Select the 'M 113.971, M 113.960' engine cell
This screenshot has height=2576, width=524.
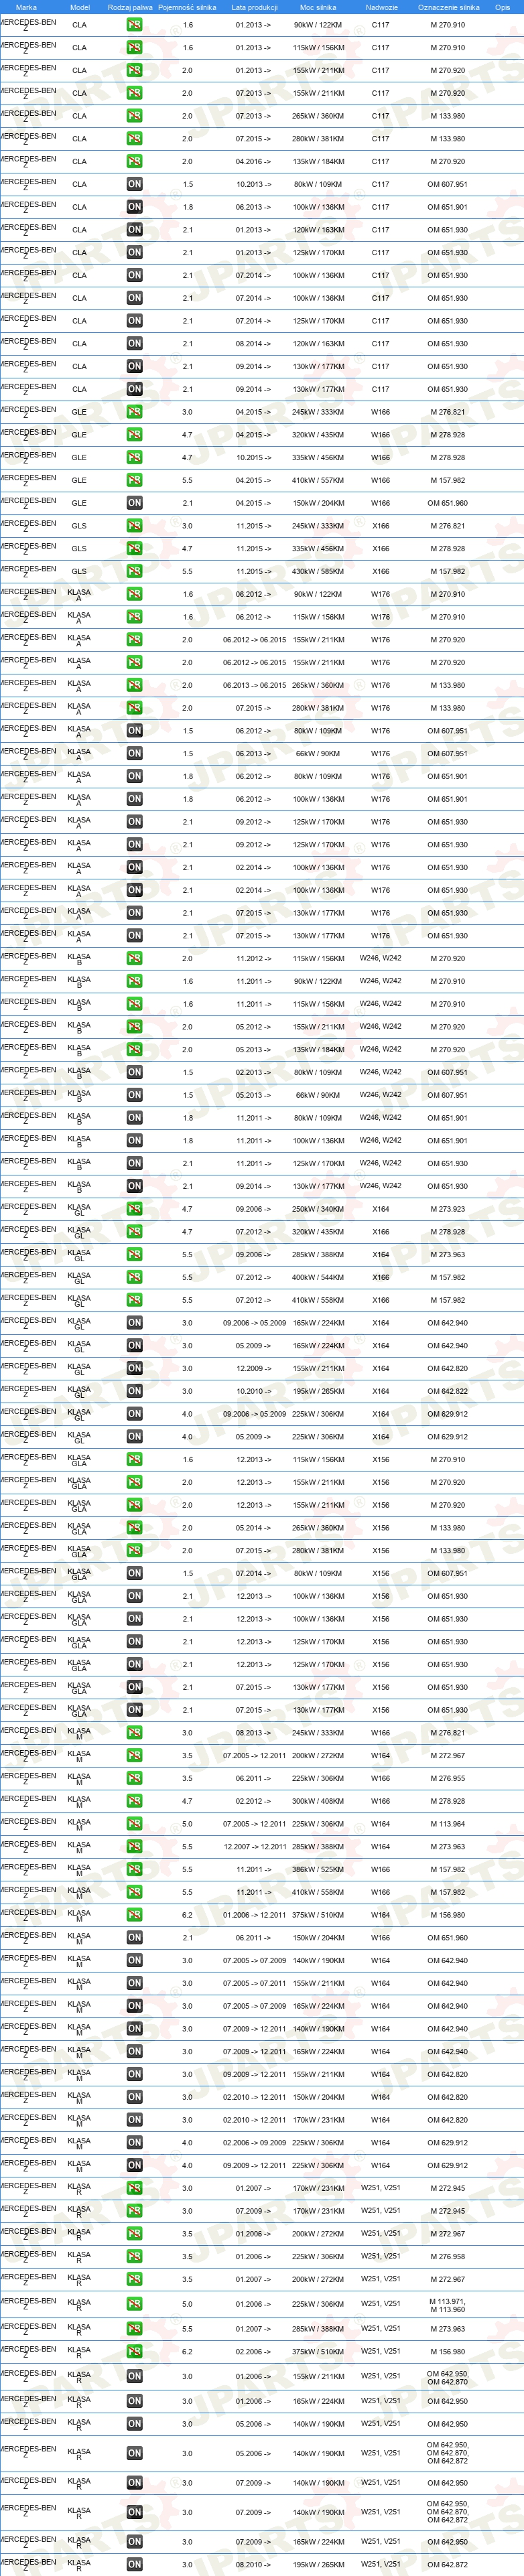point(447,2305)
